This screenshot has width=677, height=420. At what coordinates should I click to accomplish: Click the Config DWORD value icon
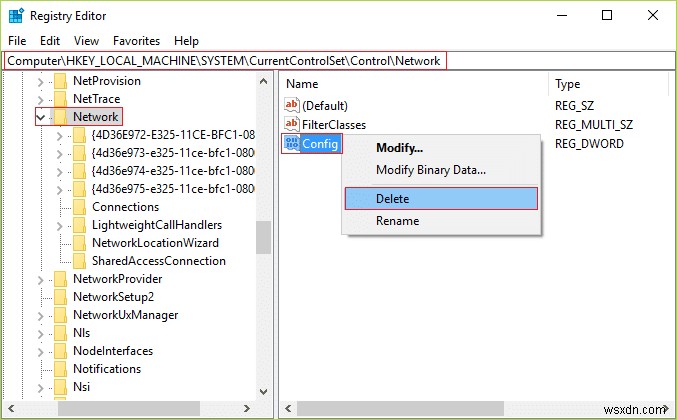click(292, 144)
